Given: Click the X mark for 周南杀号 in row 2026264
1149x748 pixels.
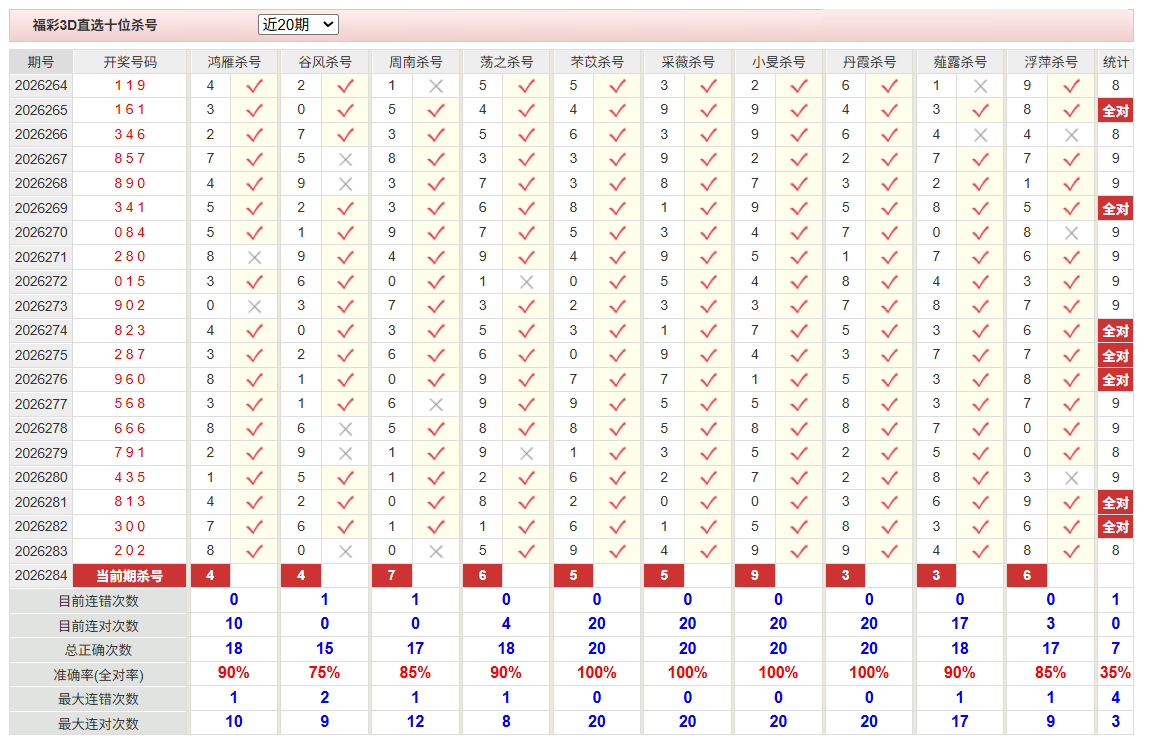Looking at the screenshot, I should [436, 86].
